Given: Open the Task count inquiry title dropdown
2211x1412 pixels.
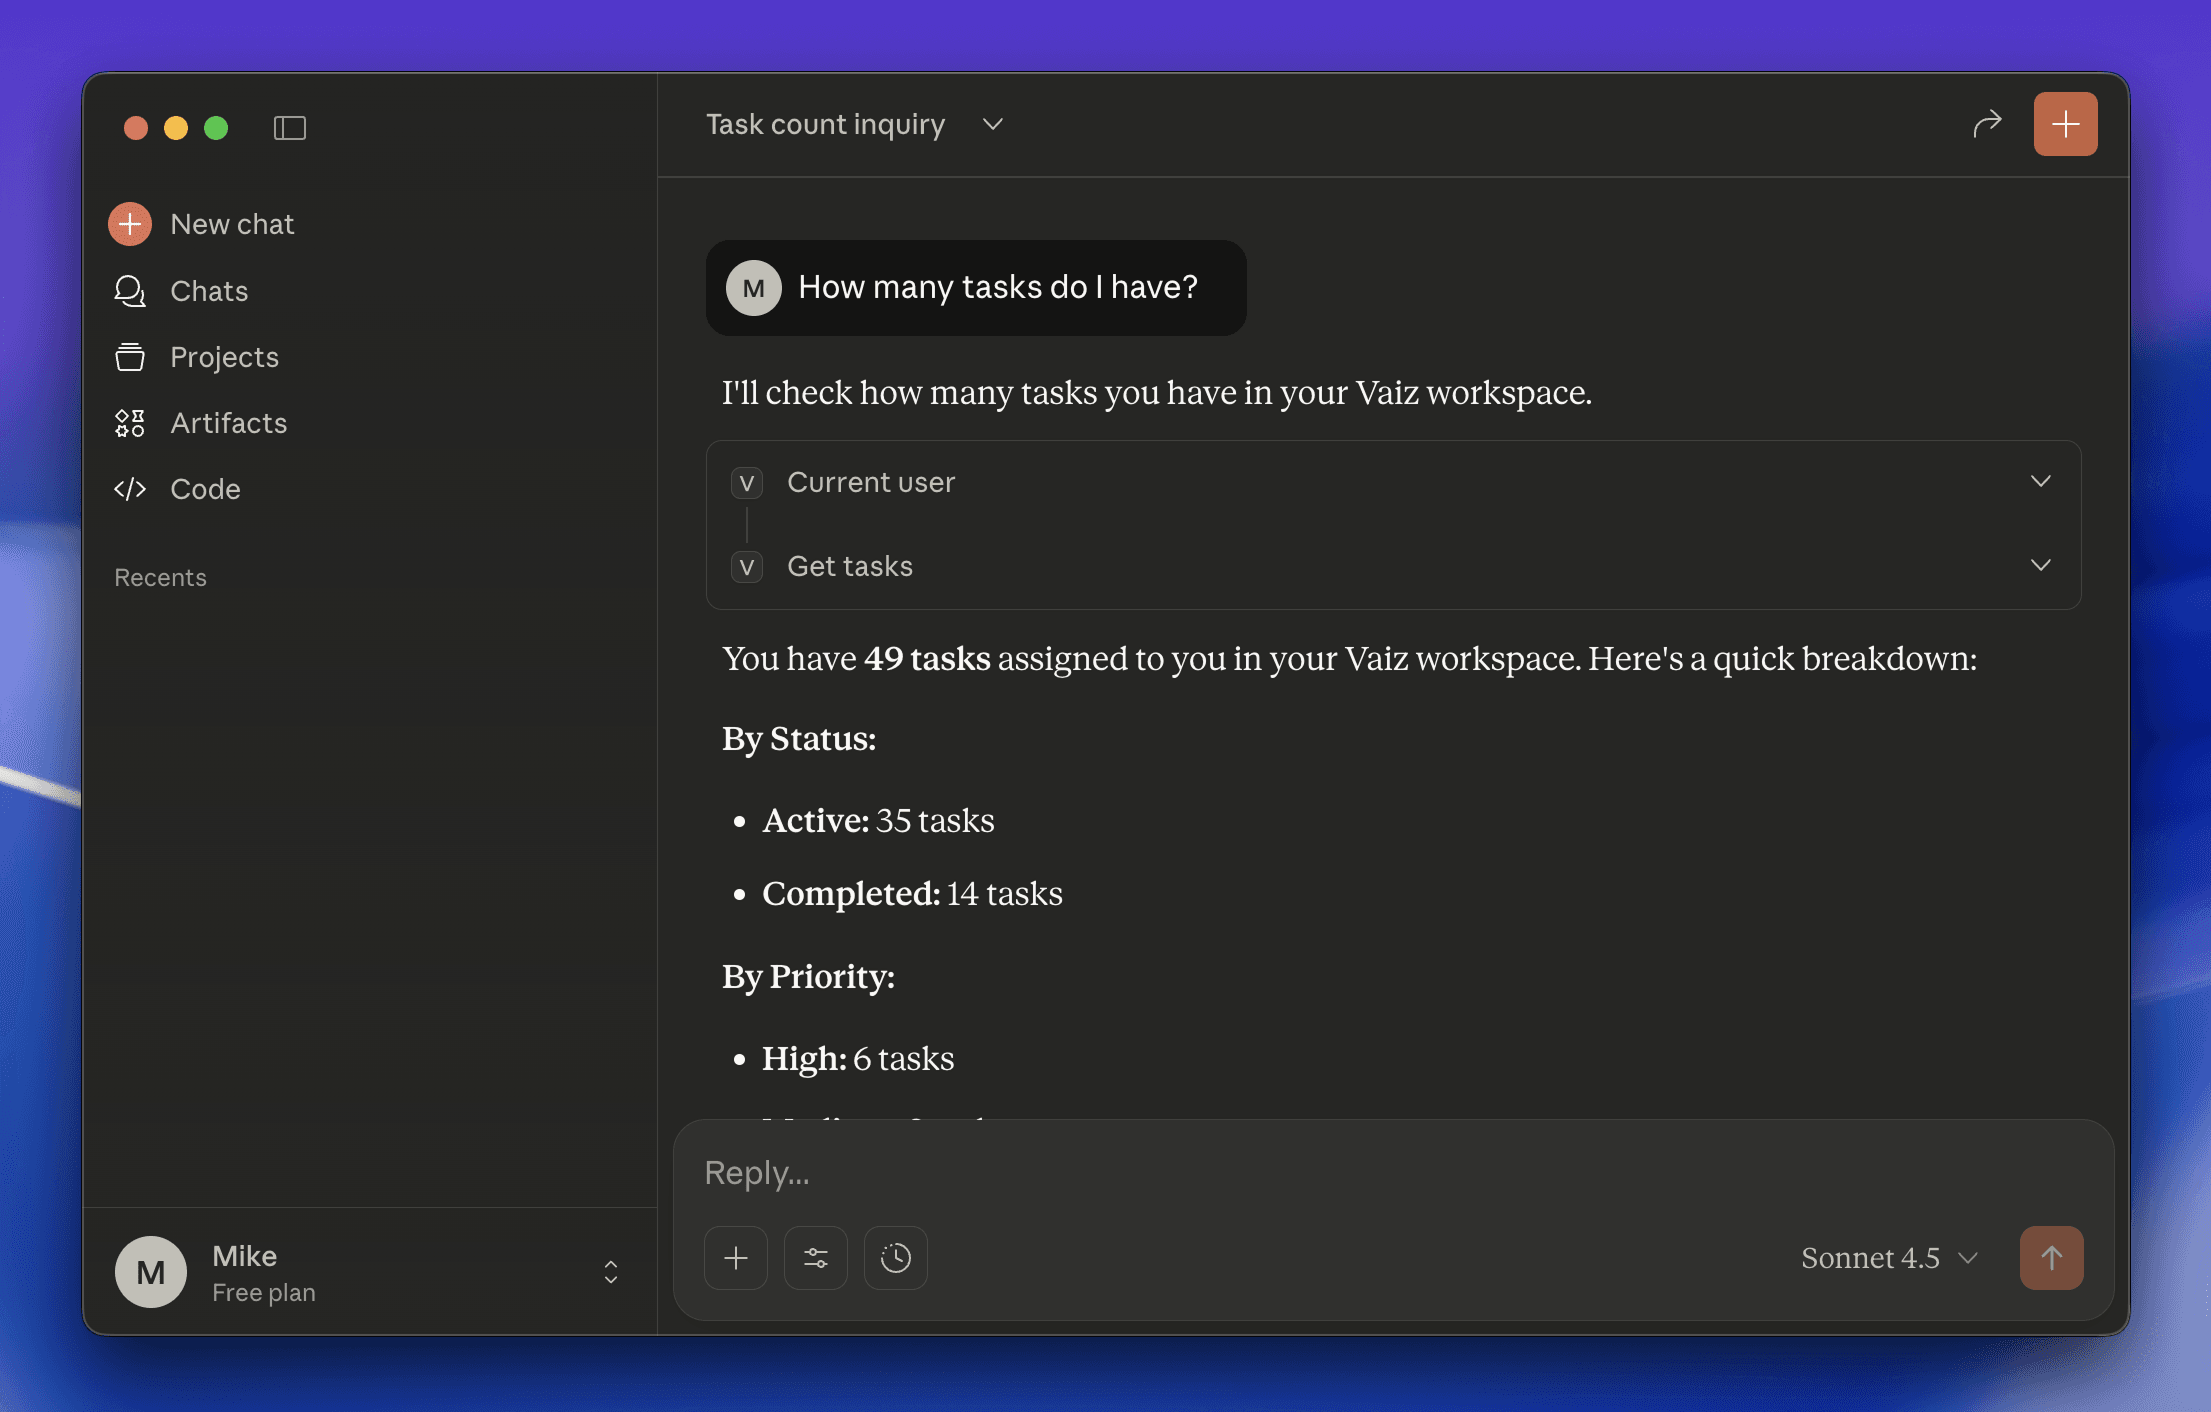Looking at the screenshot, I should point(992,124).
